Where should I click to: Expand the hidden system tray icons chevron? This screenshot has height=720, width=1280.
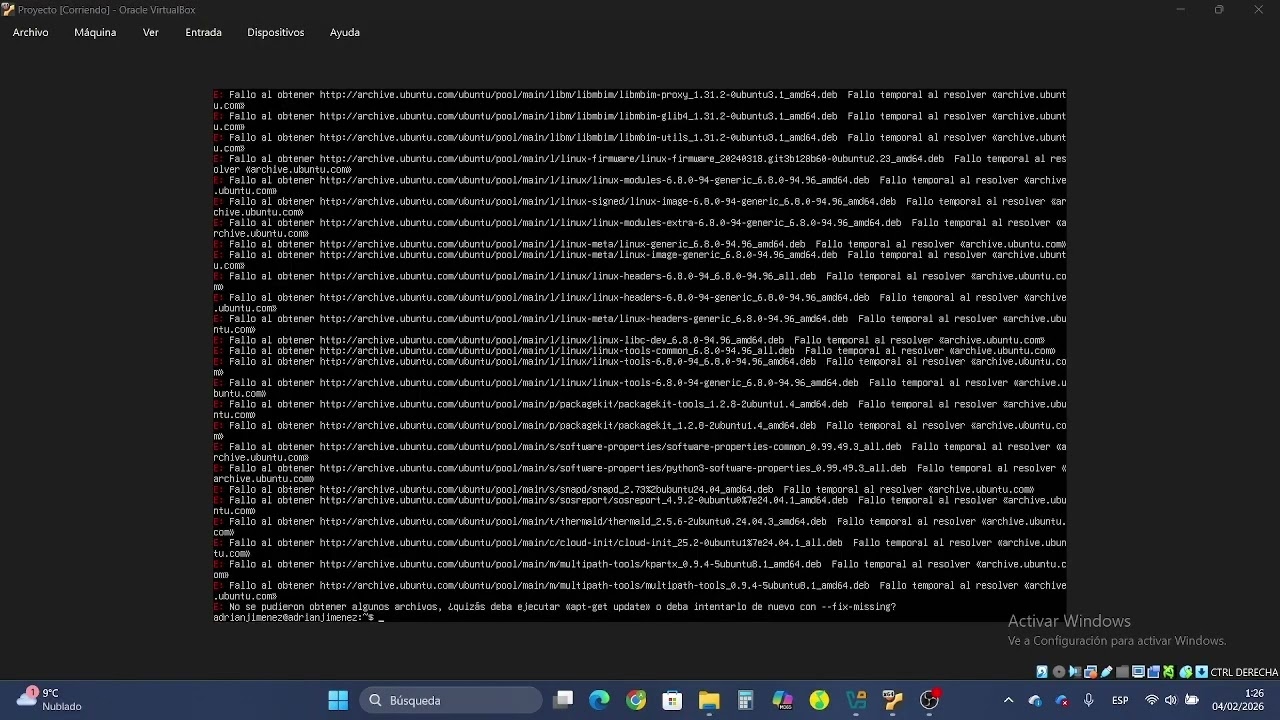click(x=1008, y=700)
